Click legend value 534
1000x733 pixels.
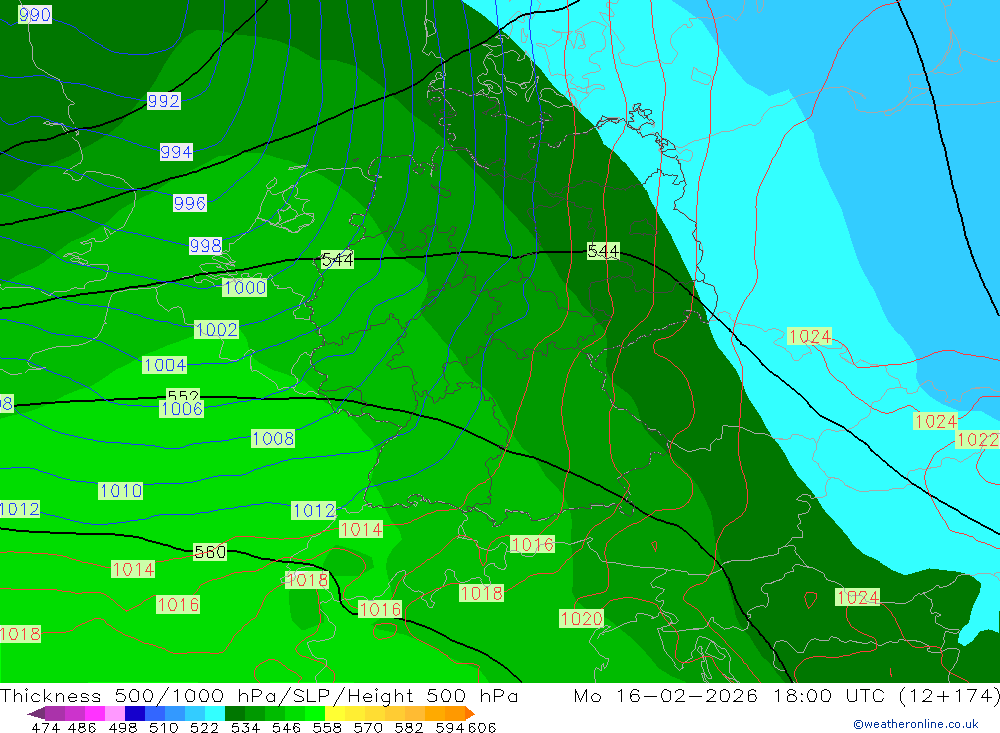click(245, 728)
